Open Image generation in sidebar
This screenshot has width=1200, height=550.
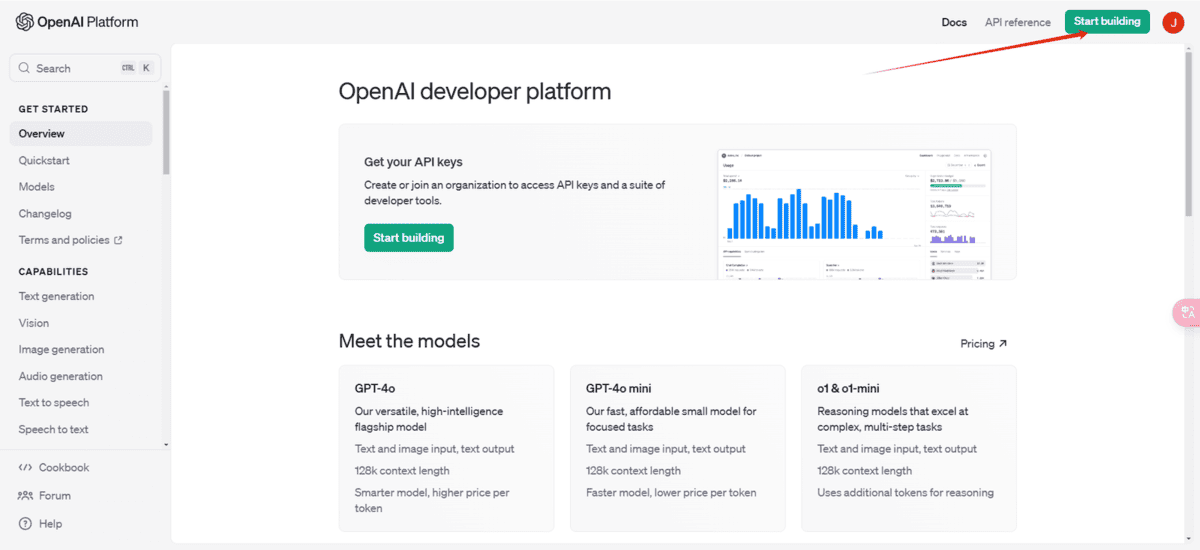[61, 350]
